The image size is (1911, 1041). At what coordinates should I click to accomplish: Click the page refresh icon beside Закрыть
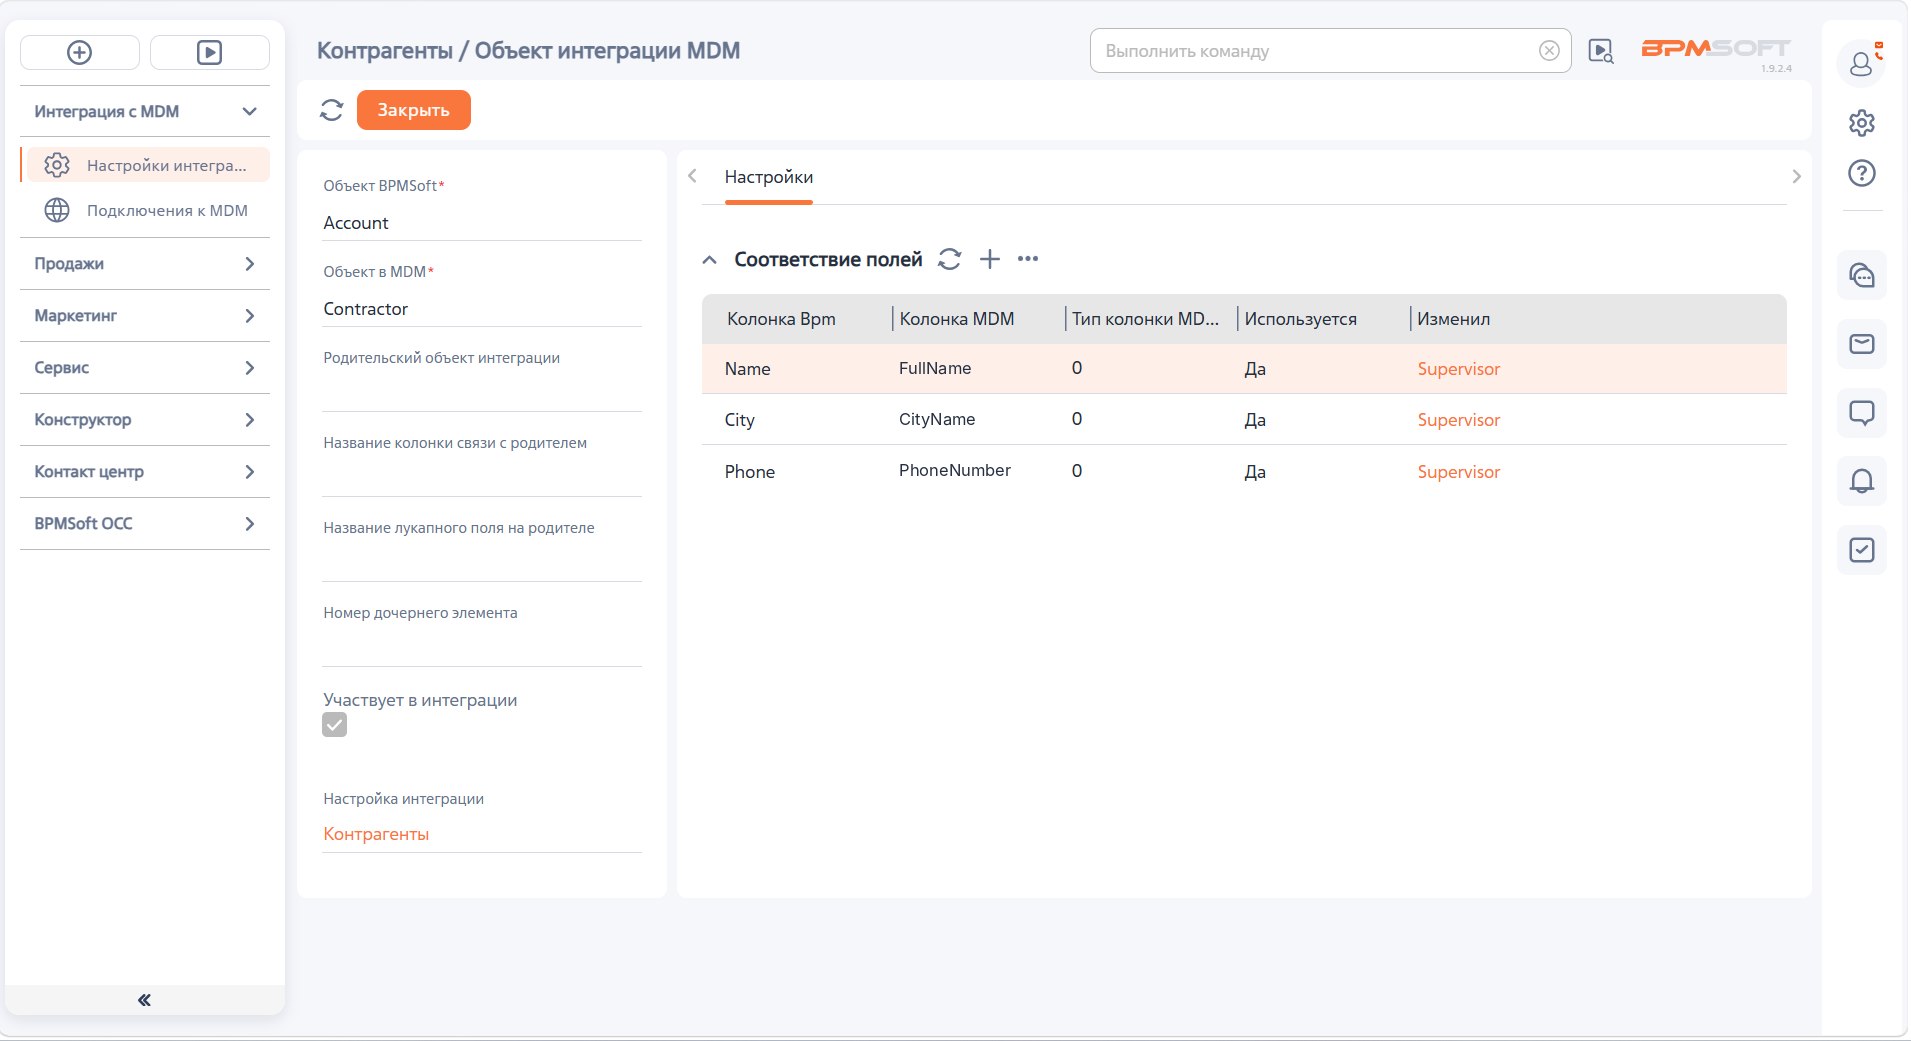pyautogui.click(x=331, y=110)
